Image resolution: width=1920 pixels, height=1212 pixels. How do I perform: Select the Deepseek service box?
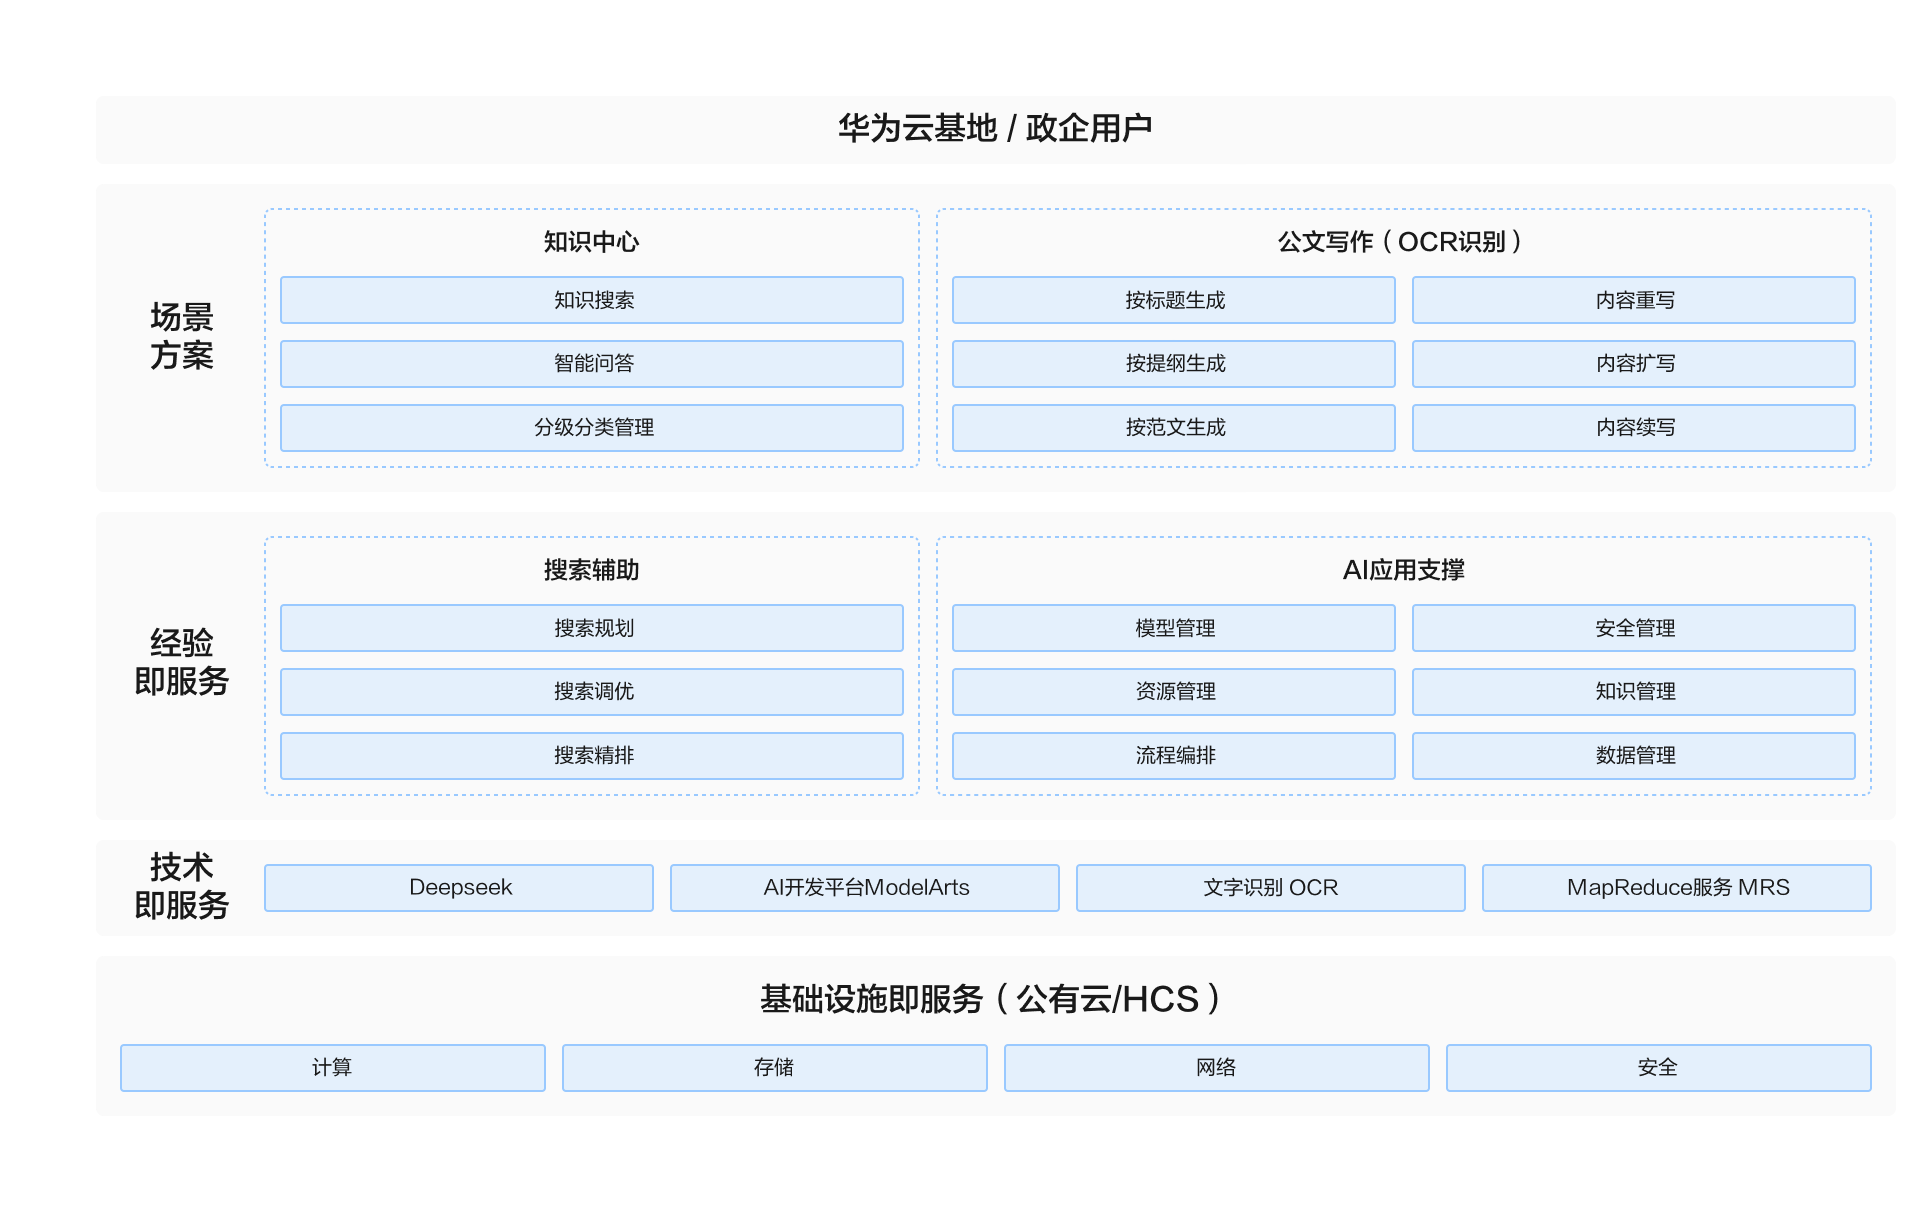point(459,888)
